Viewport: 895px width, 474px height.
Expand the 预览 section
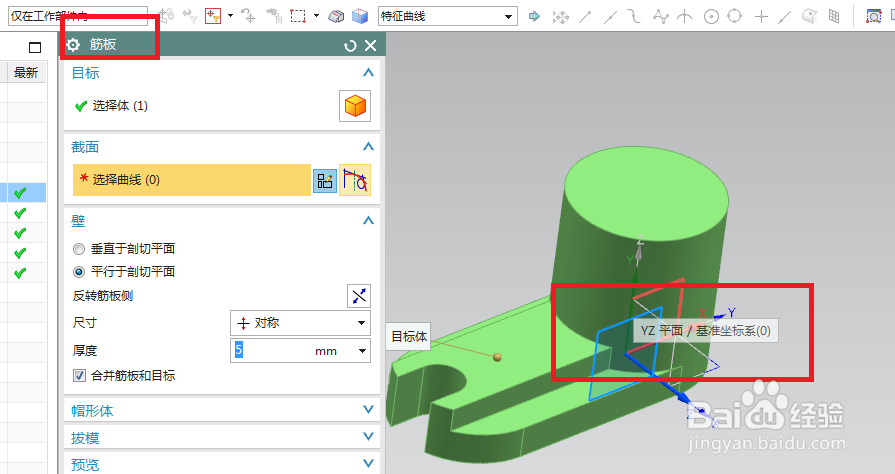[368, 463]
